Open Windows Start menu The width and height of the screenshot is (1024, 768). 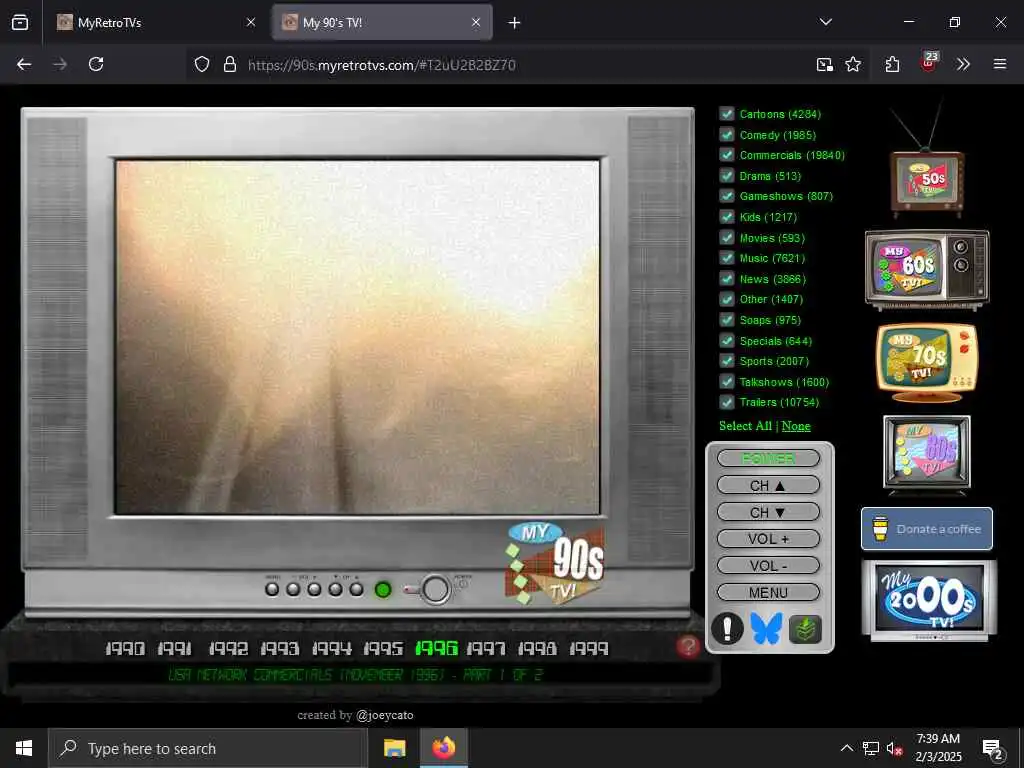point(24,748)
